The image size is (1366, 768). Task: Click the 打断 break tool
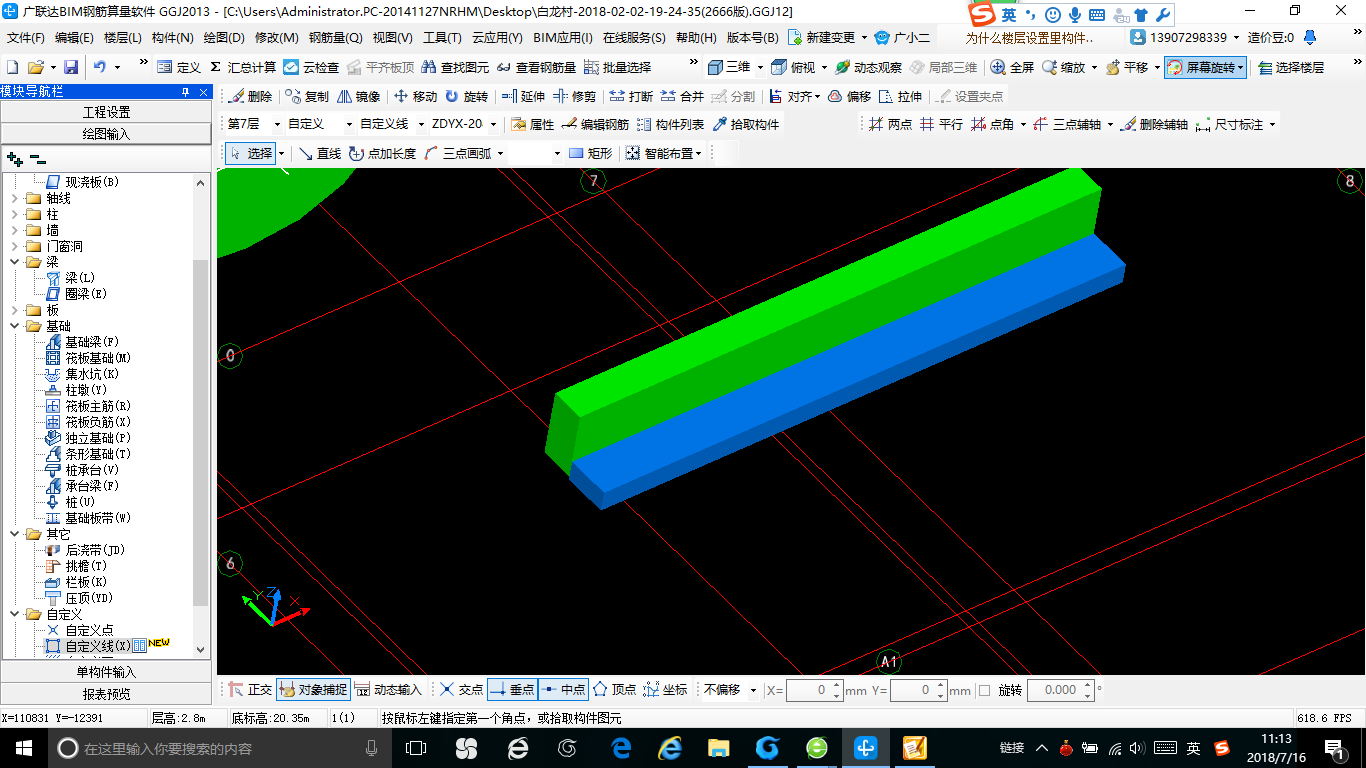point(631,97)
